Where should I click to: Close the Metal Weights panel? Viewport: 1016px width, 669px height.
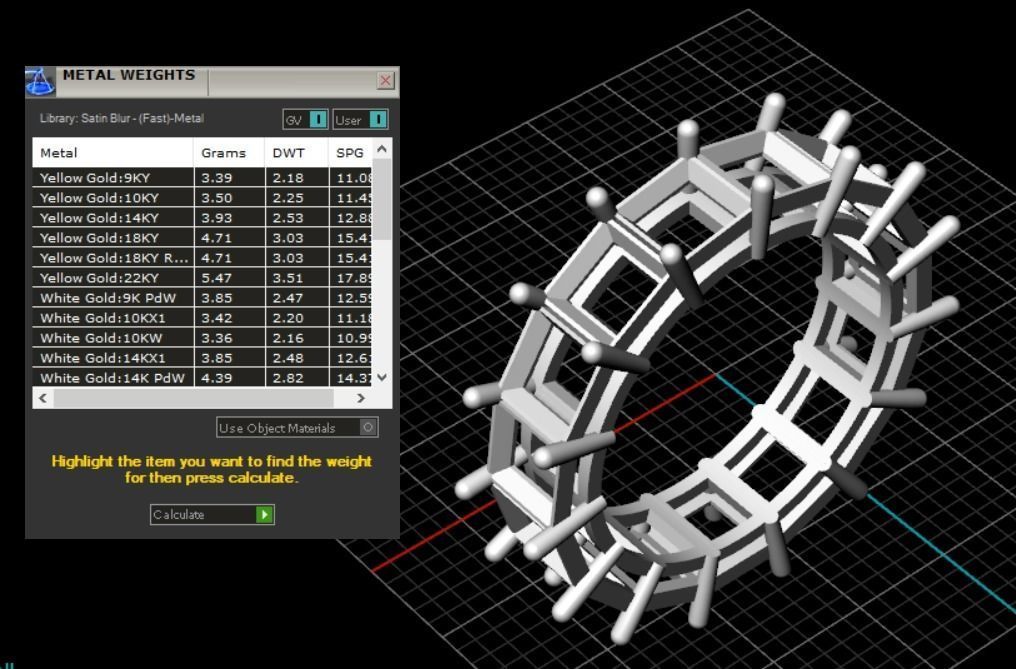click(x=386, y=80)
